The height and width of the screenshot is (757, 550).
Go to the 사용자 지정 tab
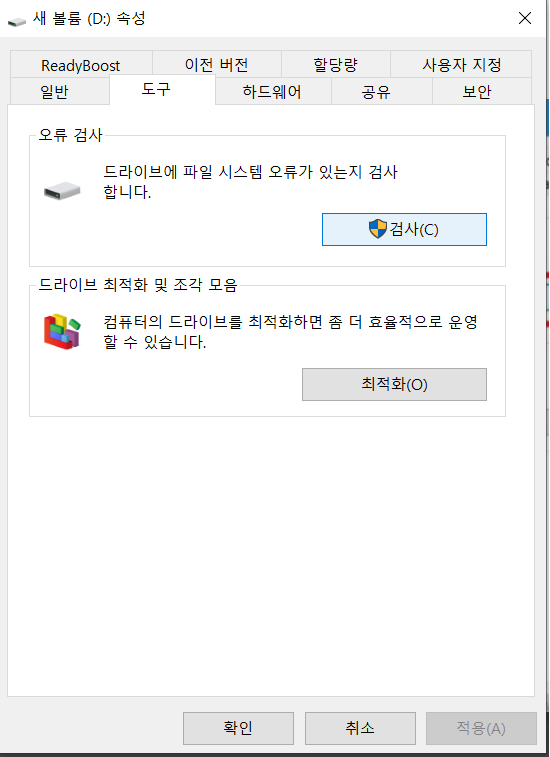point(461,65)
